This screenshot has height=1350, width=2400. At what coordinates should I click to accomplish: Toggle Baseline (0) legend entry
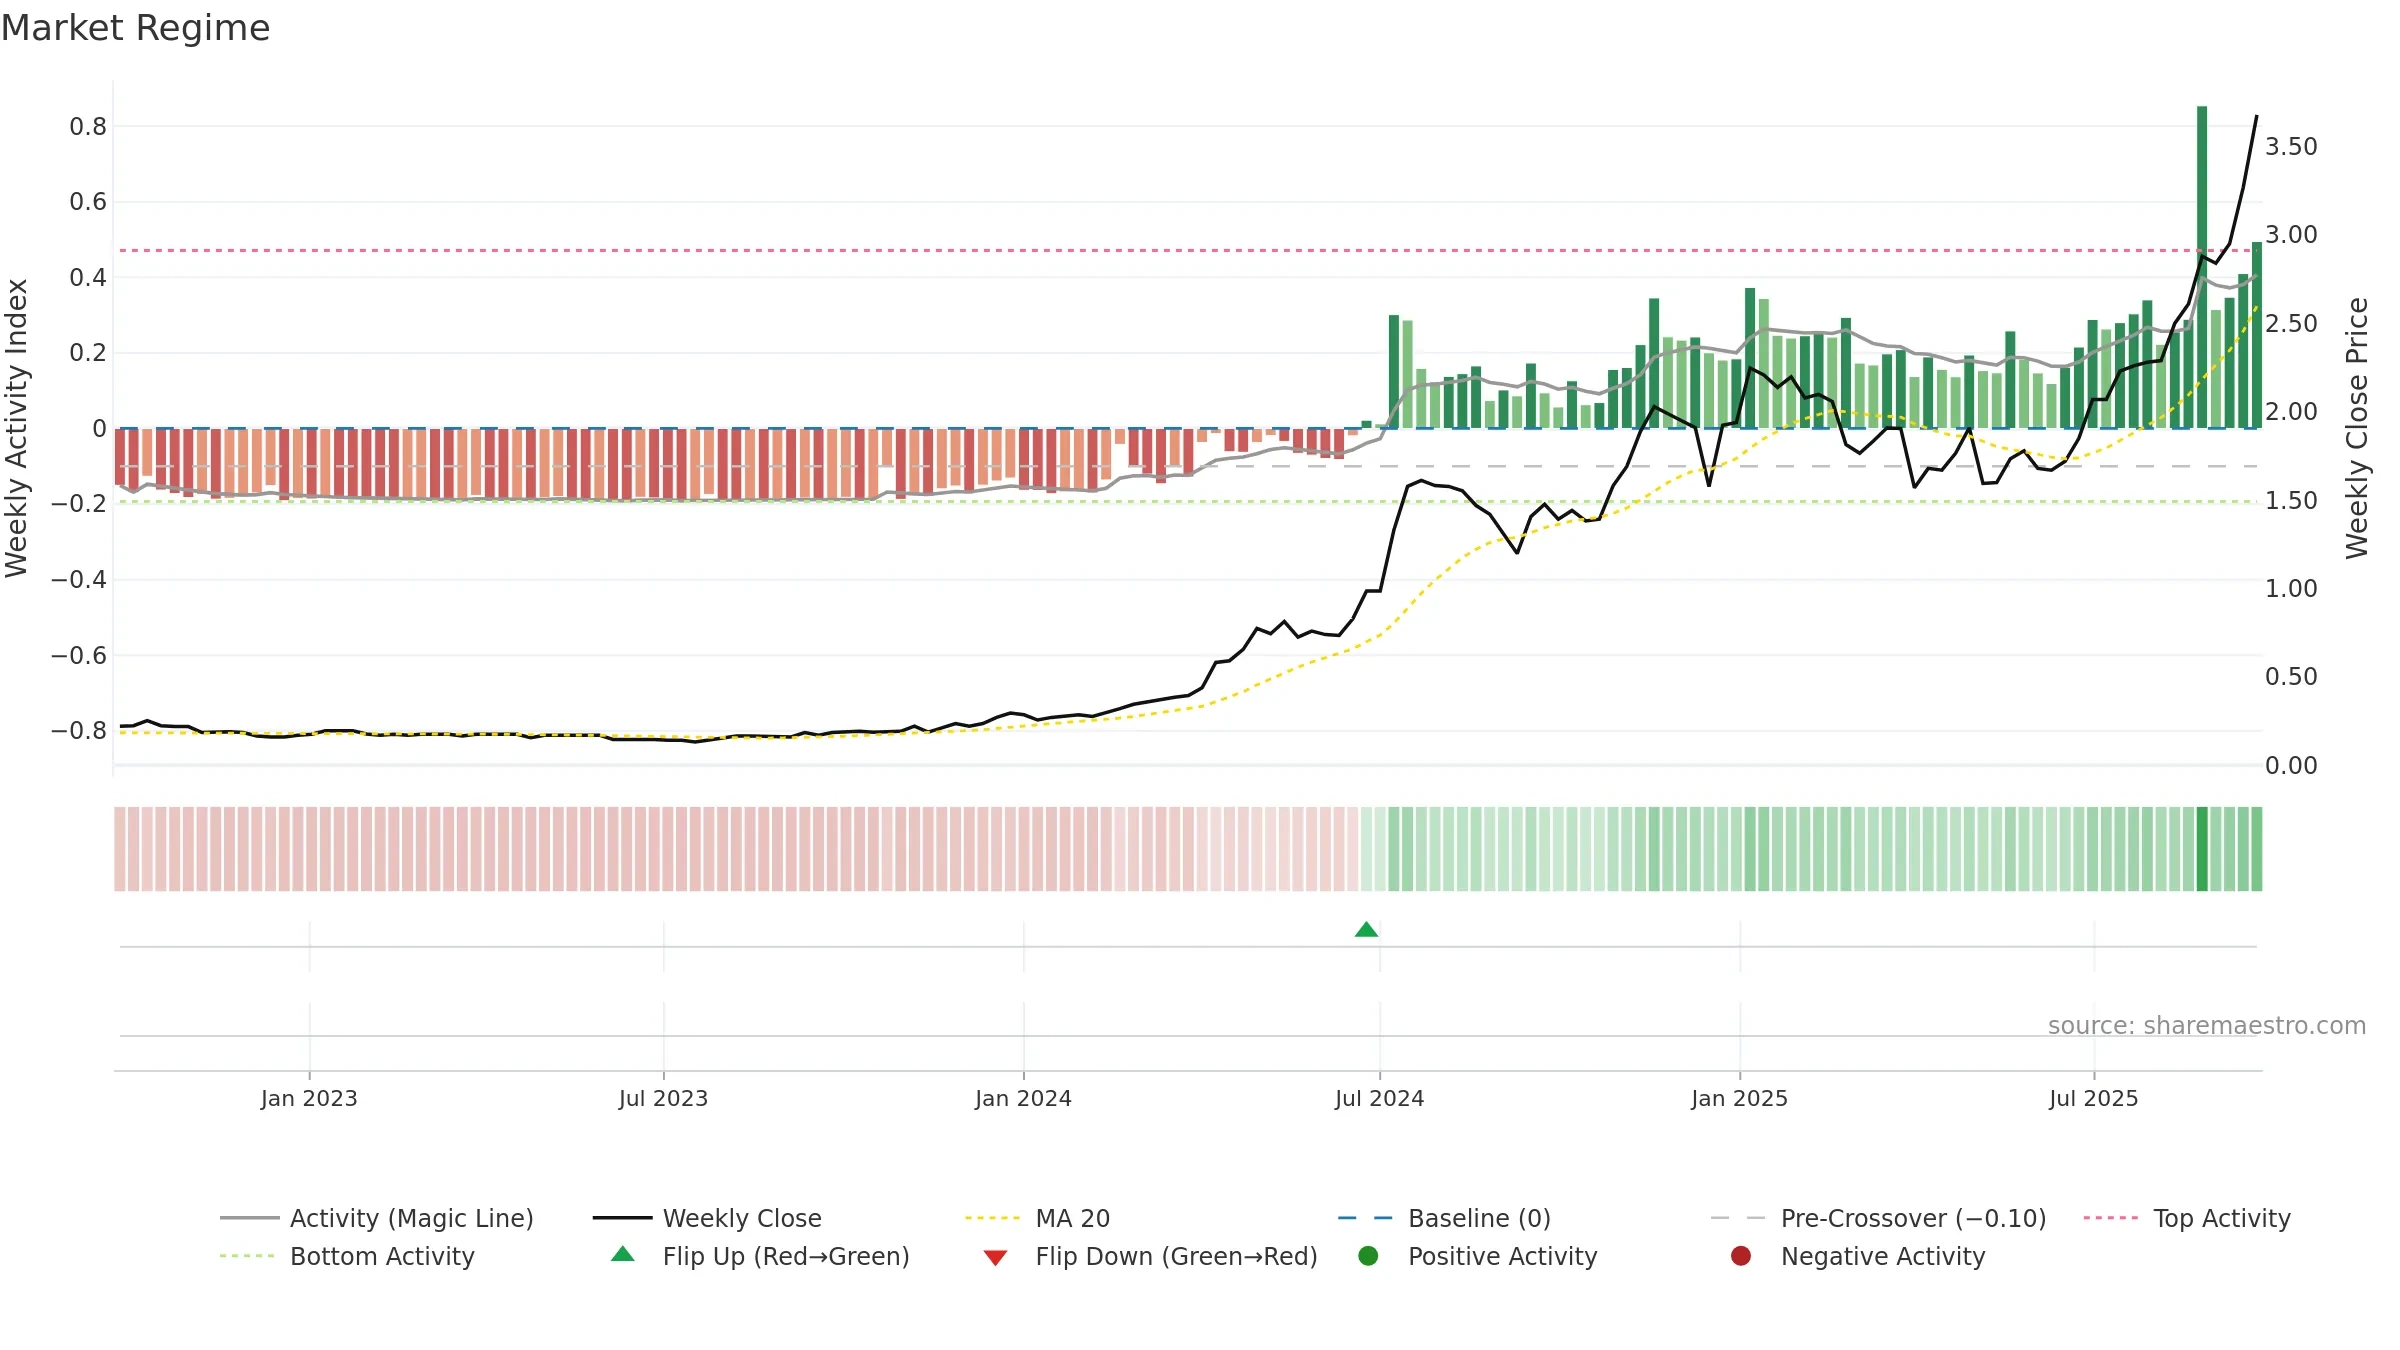coord(1444,1218)
